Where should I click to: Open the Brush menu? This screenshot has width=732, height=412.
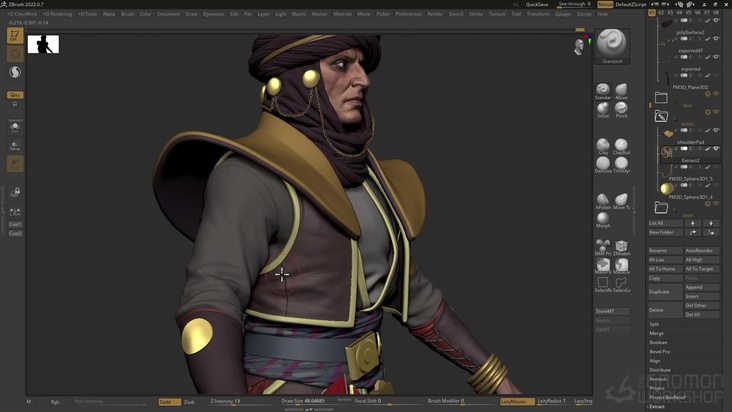(127, 14)
